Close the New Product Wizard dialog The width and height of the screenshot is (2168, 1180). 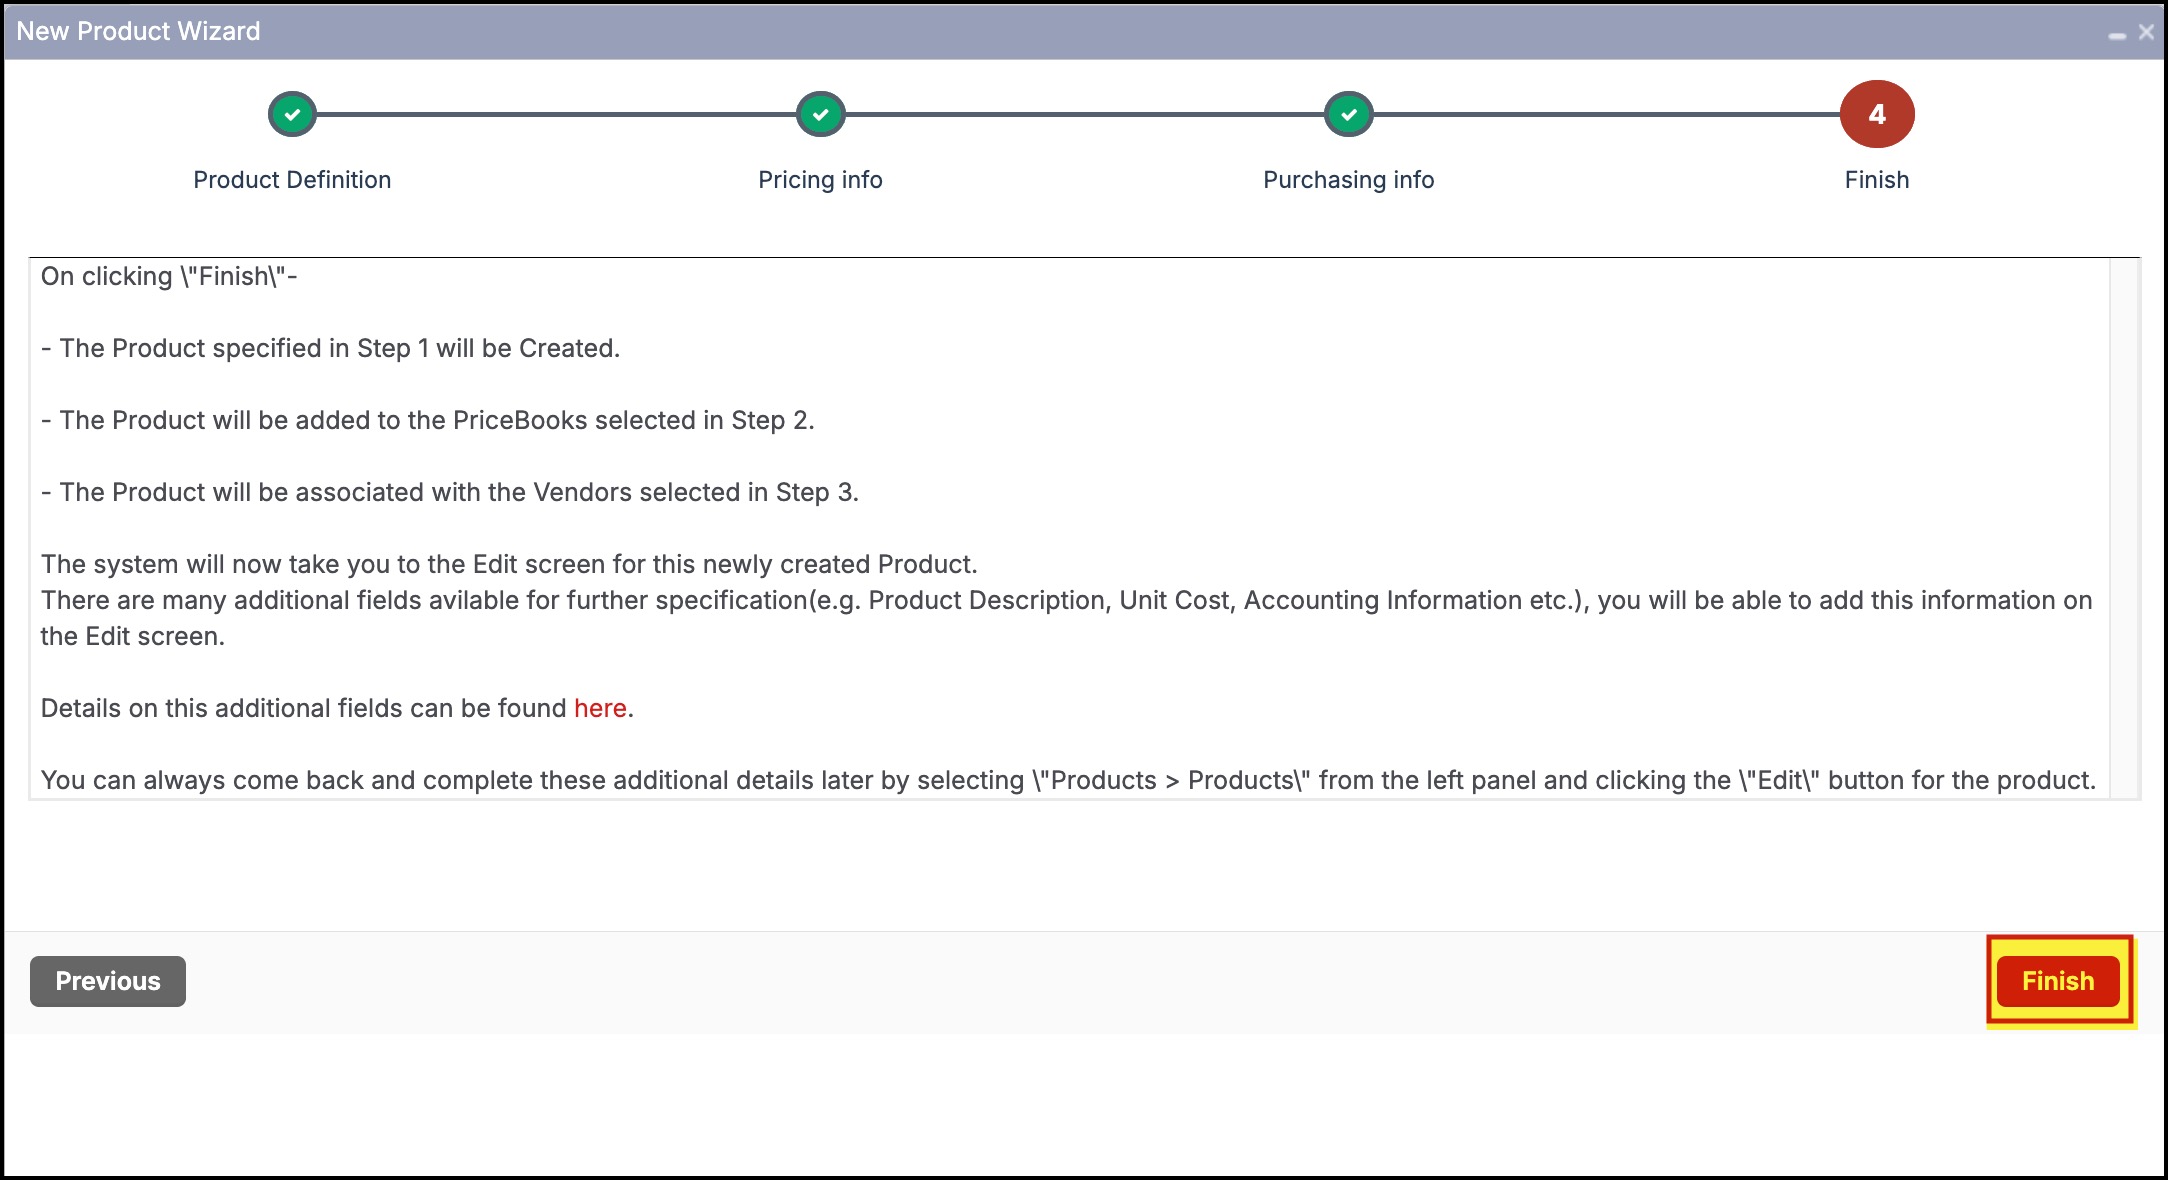point(2146,32)
